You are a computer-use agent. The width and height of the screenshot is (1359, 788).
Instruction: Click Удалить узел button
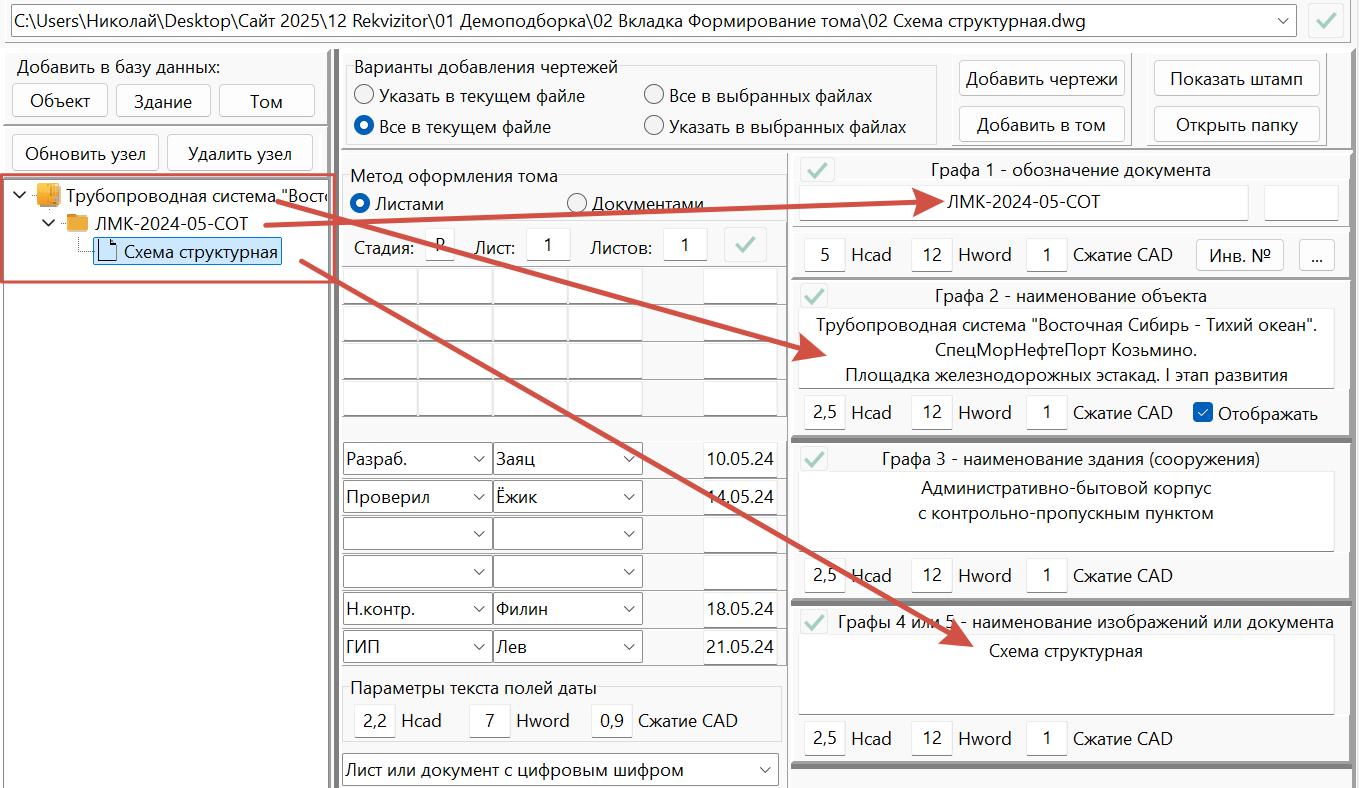[240, 154]
